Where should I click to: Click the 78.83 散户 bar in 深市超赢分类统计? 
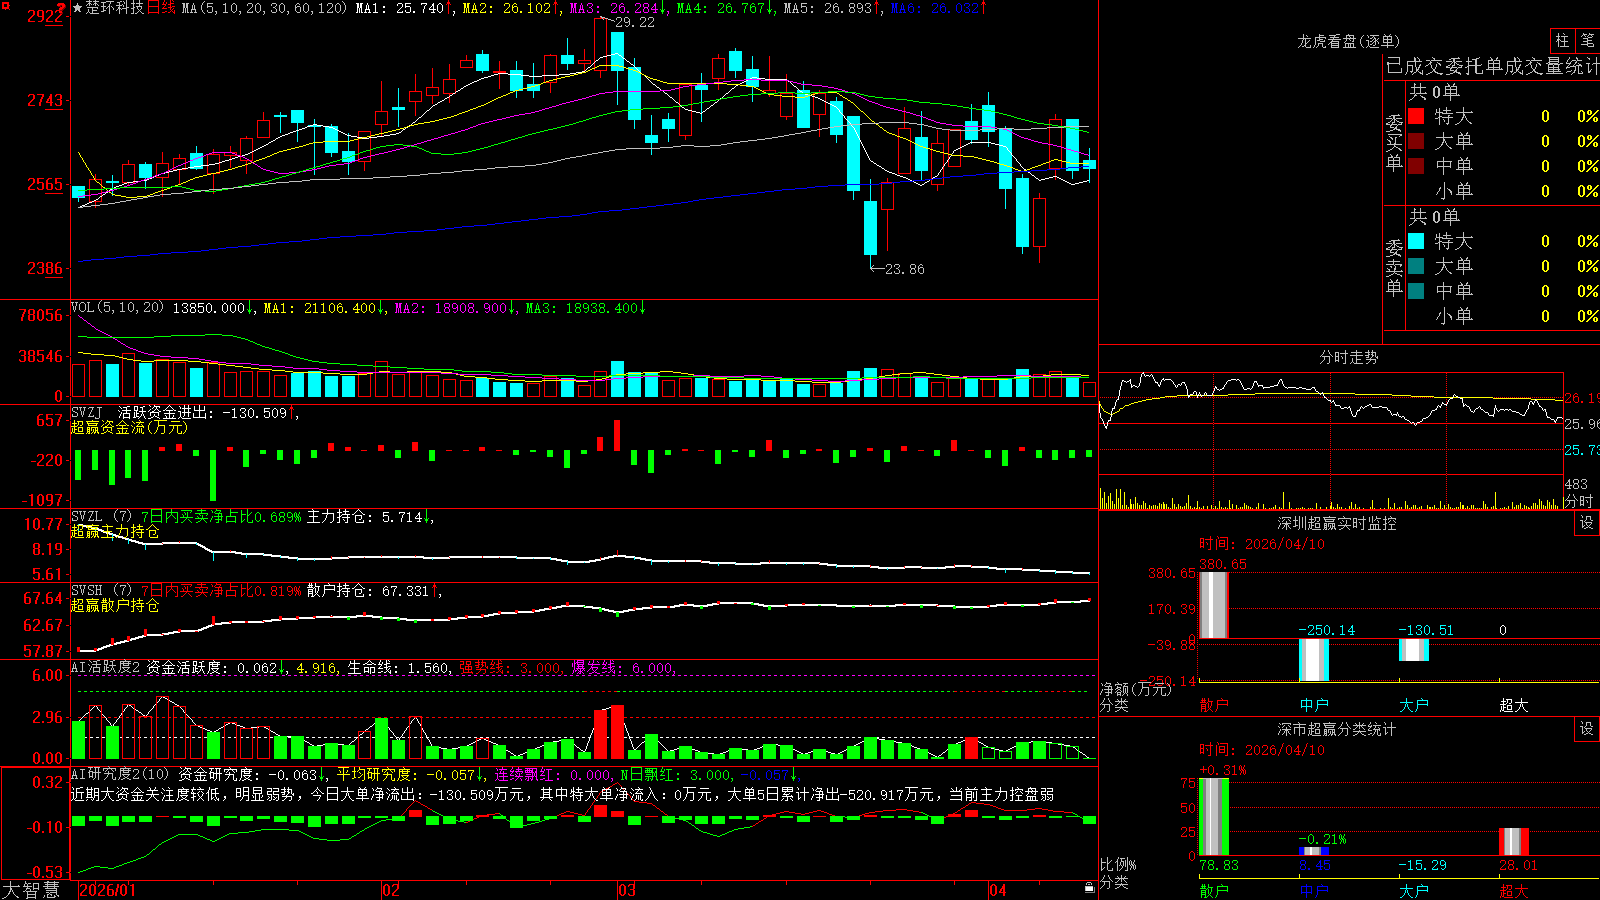click(1214, 816)
